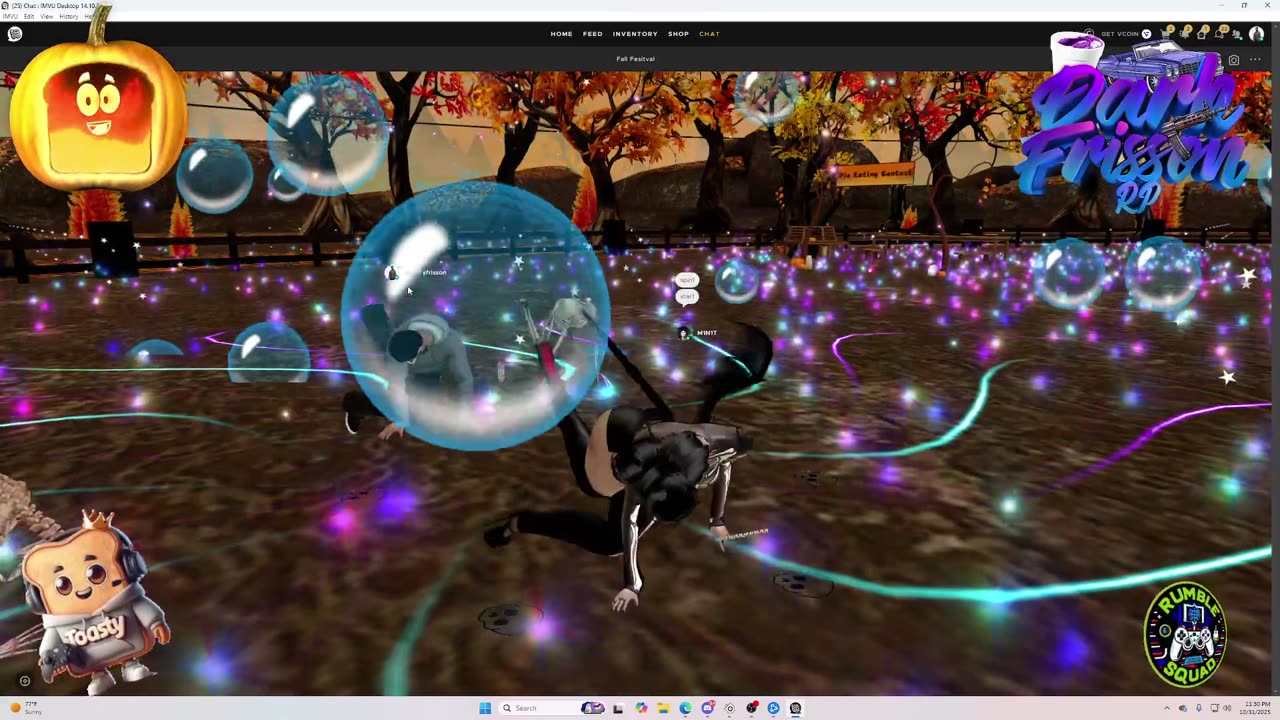Open the INVENTORY tab
The width and height of the screenshot is (1280, 720).
635,34
